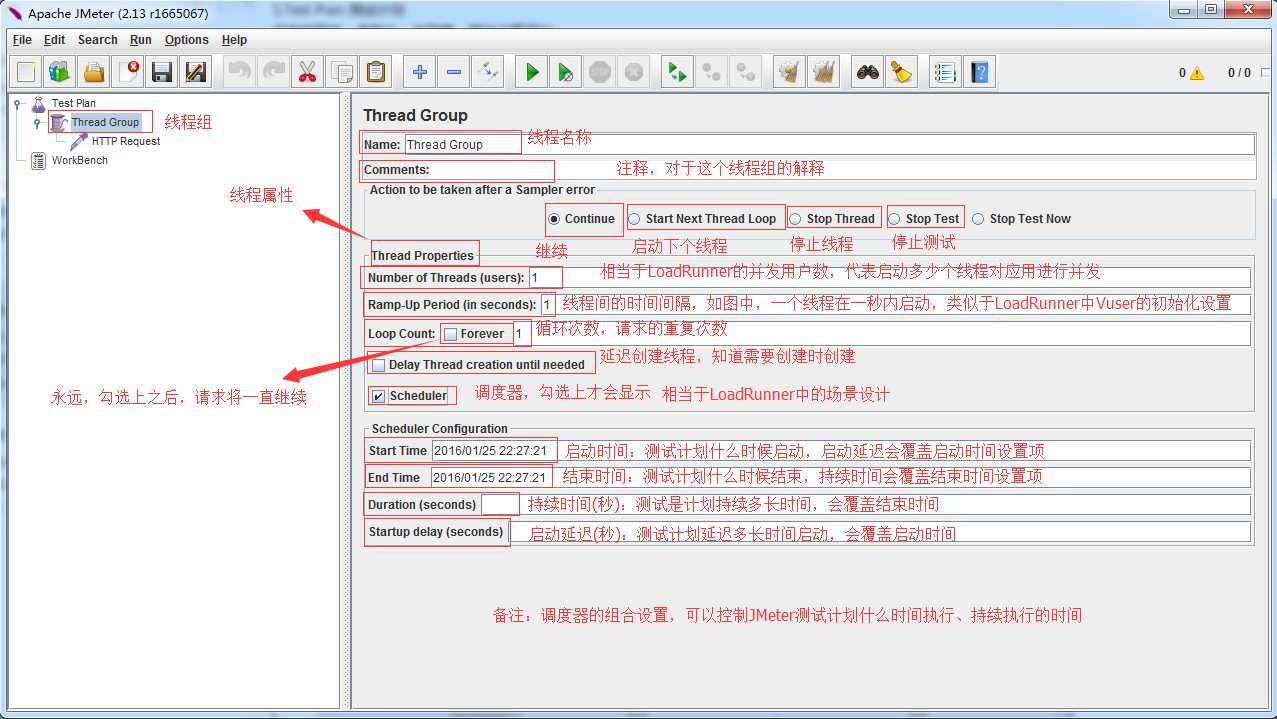Click the Open file toolbar icon
Image resolution: width=1277 pixels, height=719 pixels.
click(94, 72)
